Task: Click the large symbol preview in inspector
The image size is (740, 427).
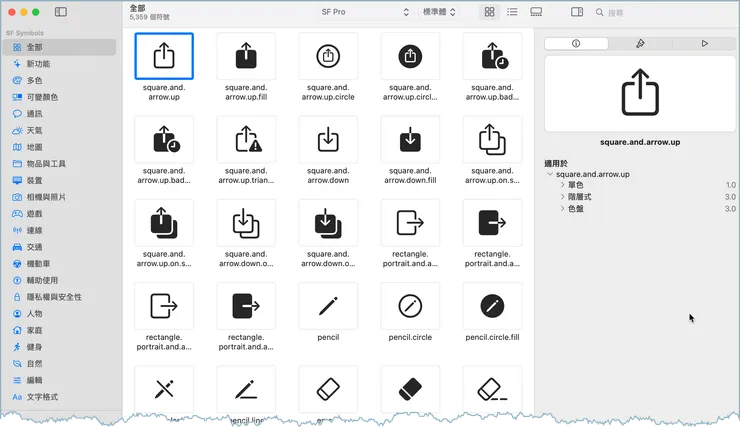Action: [x=640, y=93]
